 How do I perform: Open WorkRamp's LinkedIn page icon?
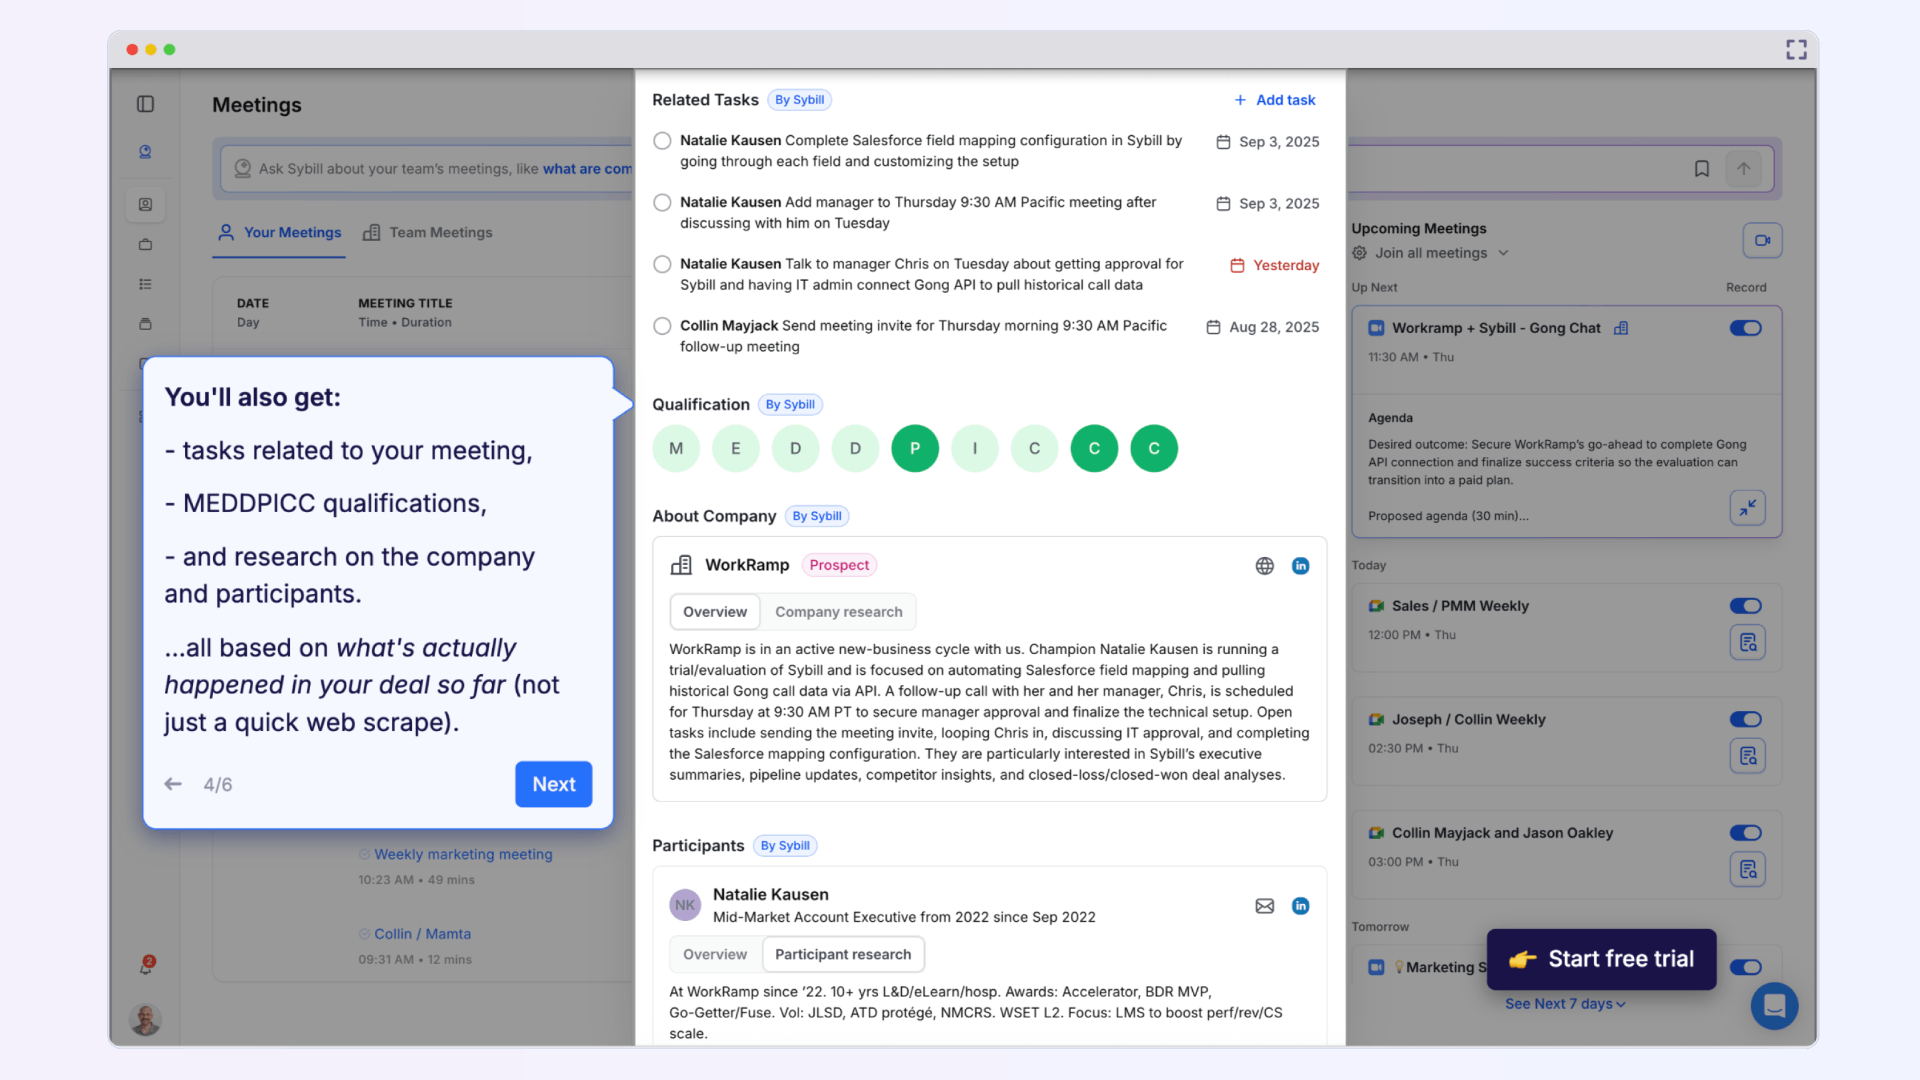click(x=1300, y=566)
